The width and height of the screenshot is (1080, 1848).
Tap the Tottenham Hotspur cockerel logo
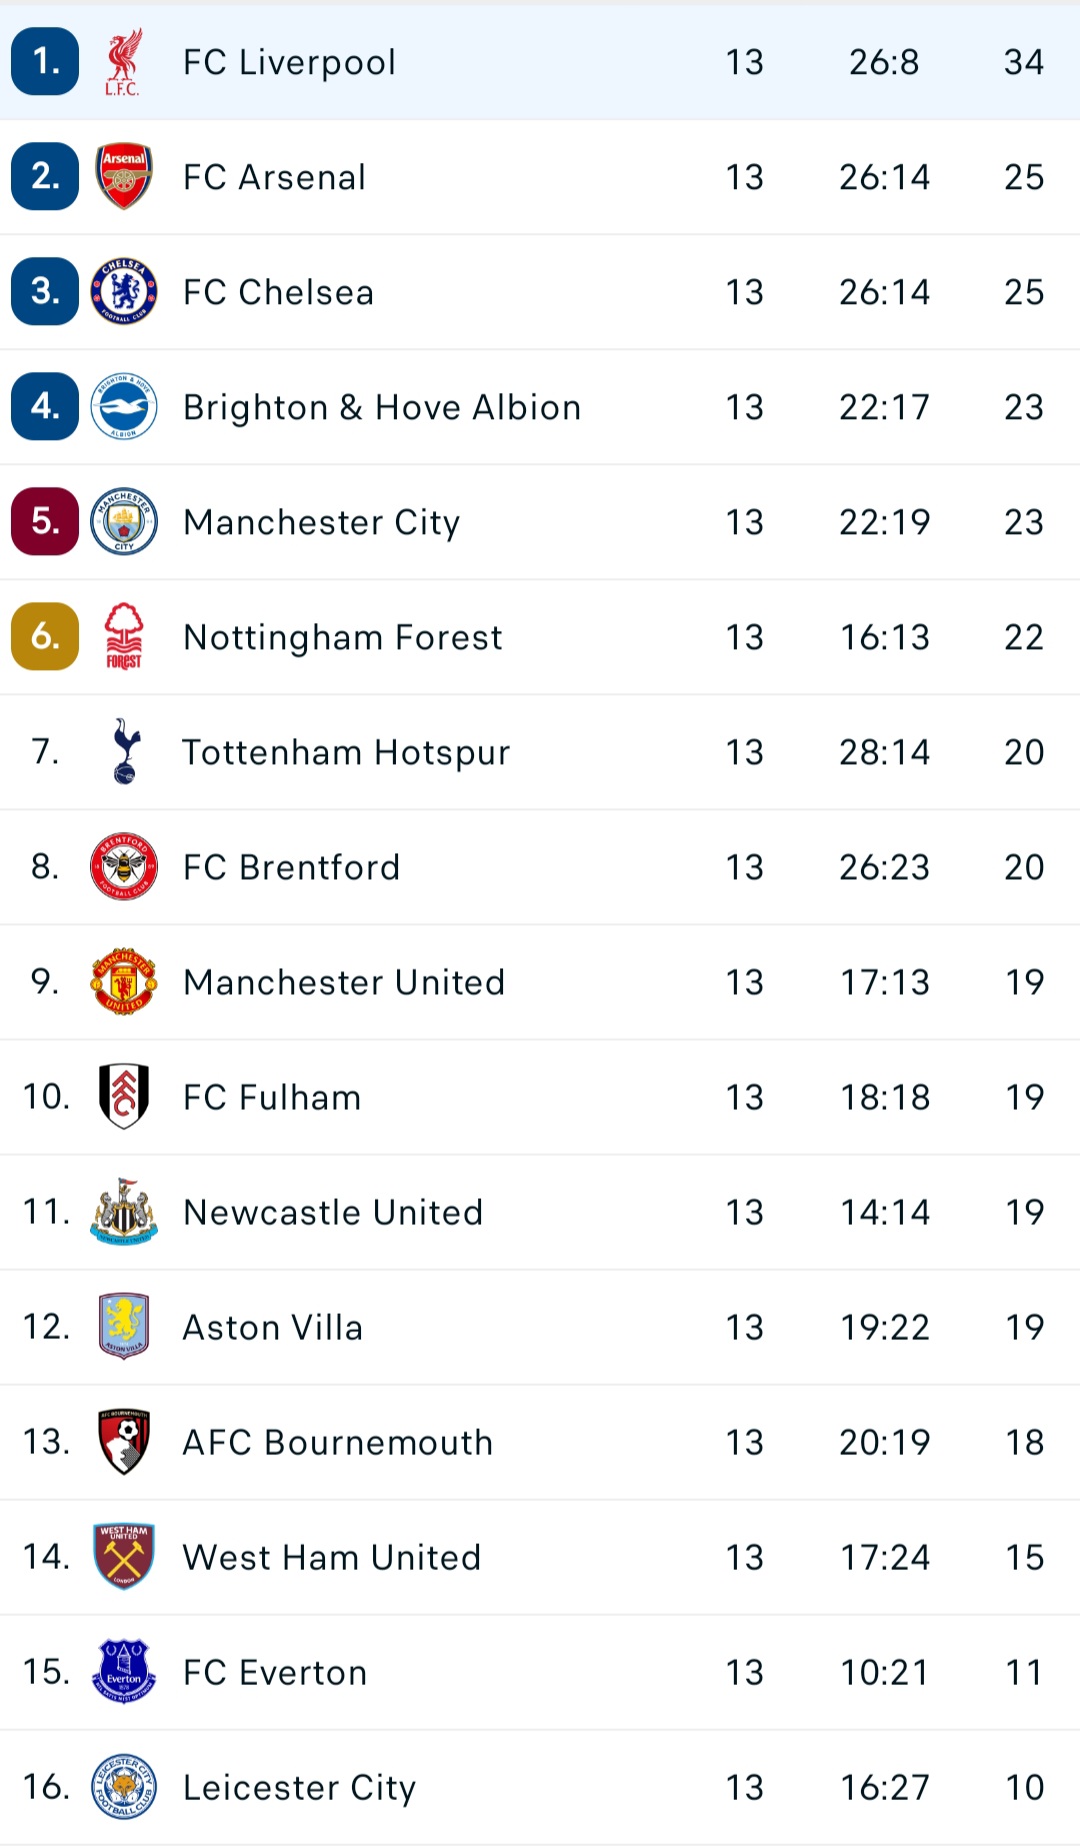[124, 751]
